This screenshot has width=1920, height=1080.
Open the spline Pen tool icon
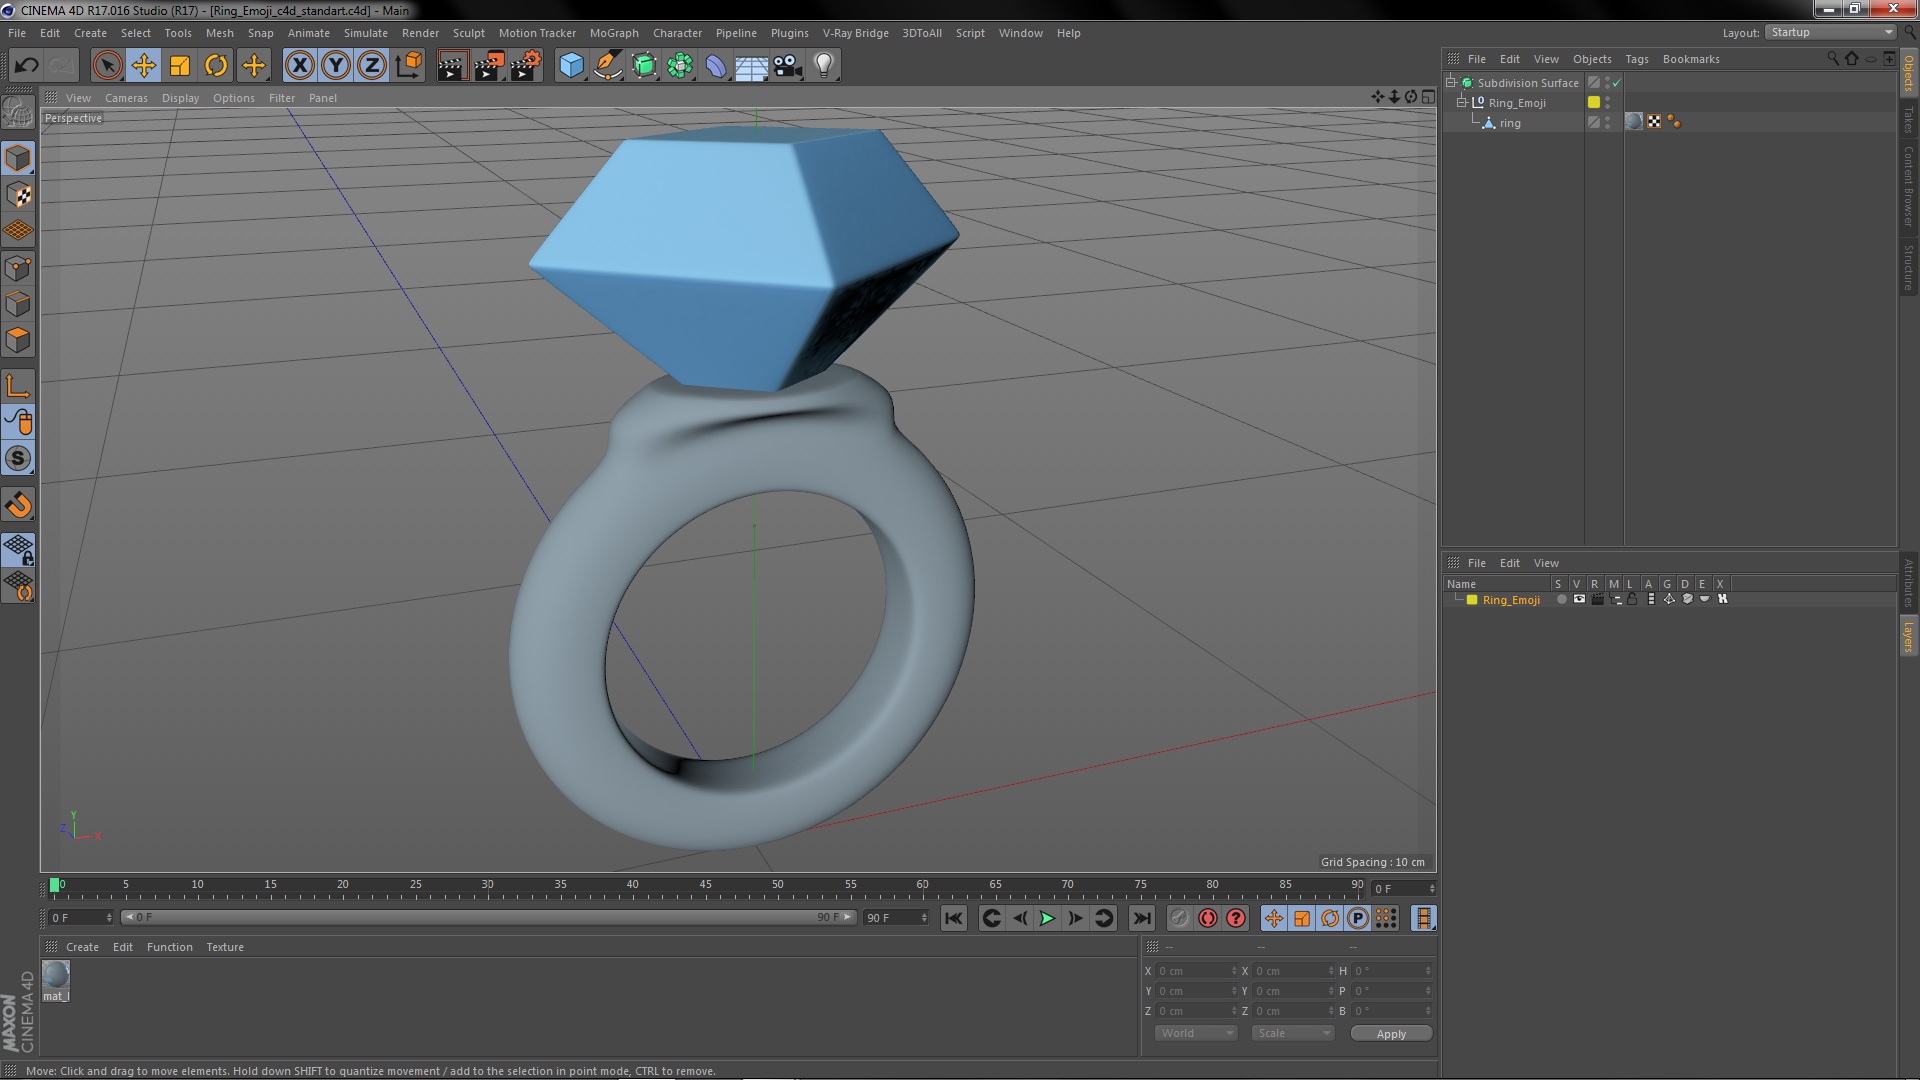607,66
